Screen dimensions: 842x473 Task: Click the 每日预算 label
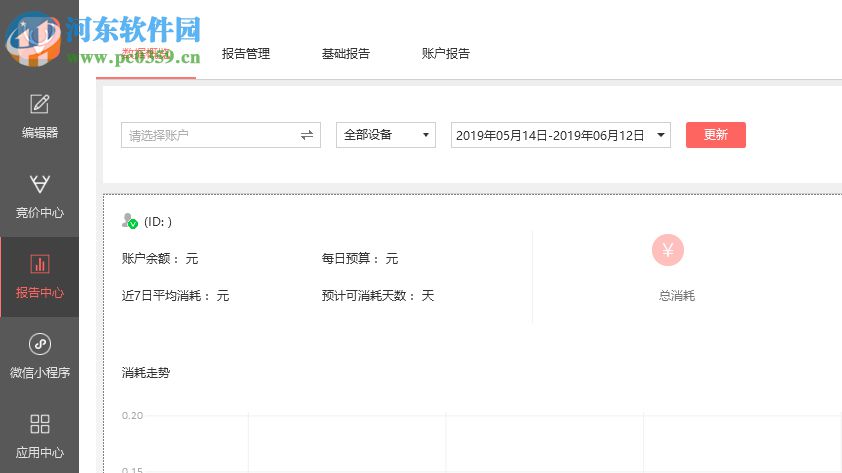click(x=350, y=259)
